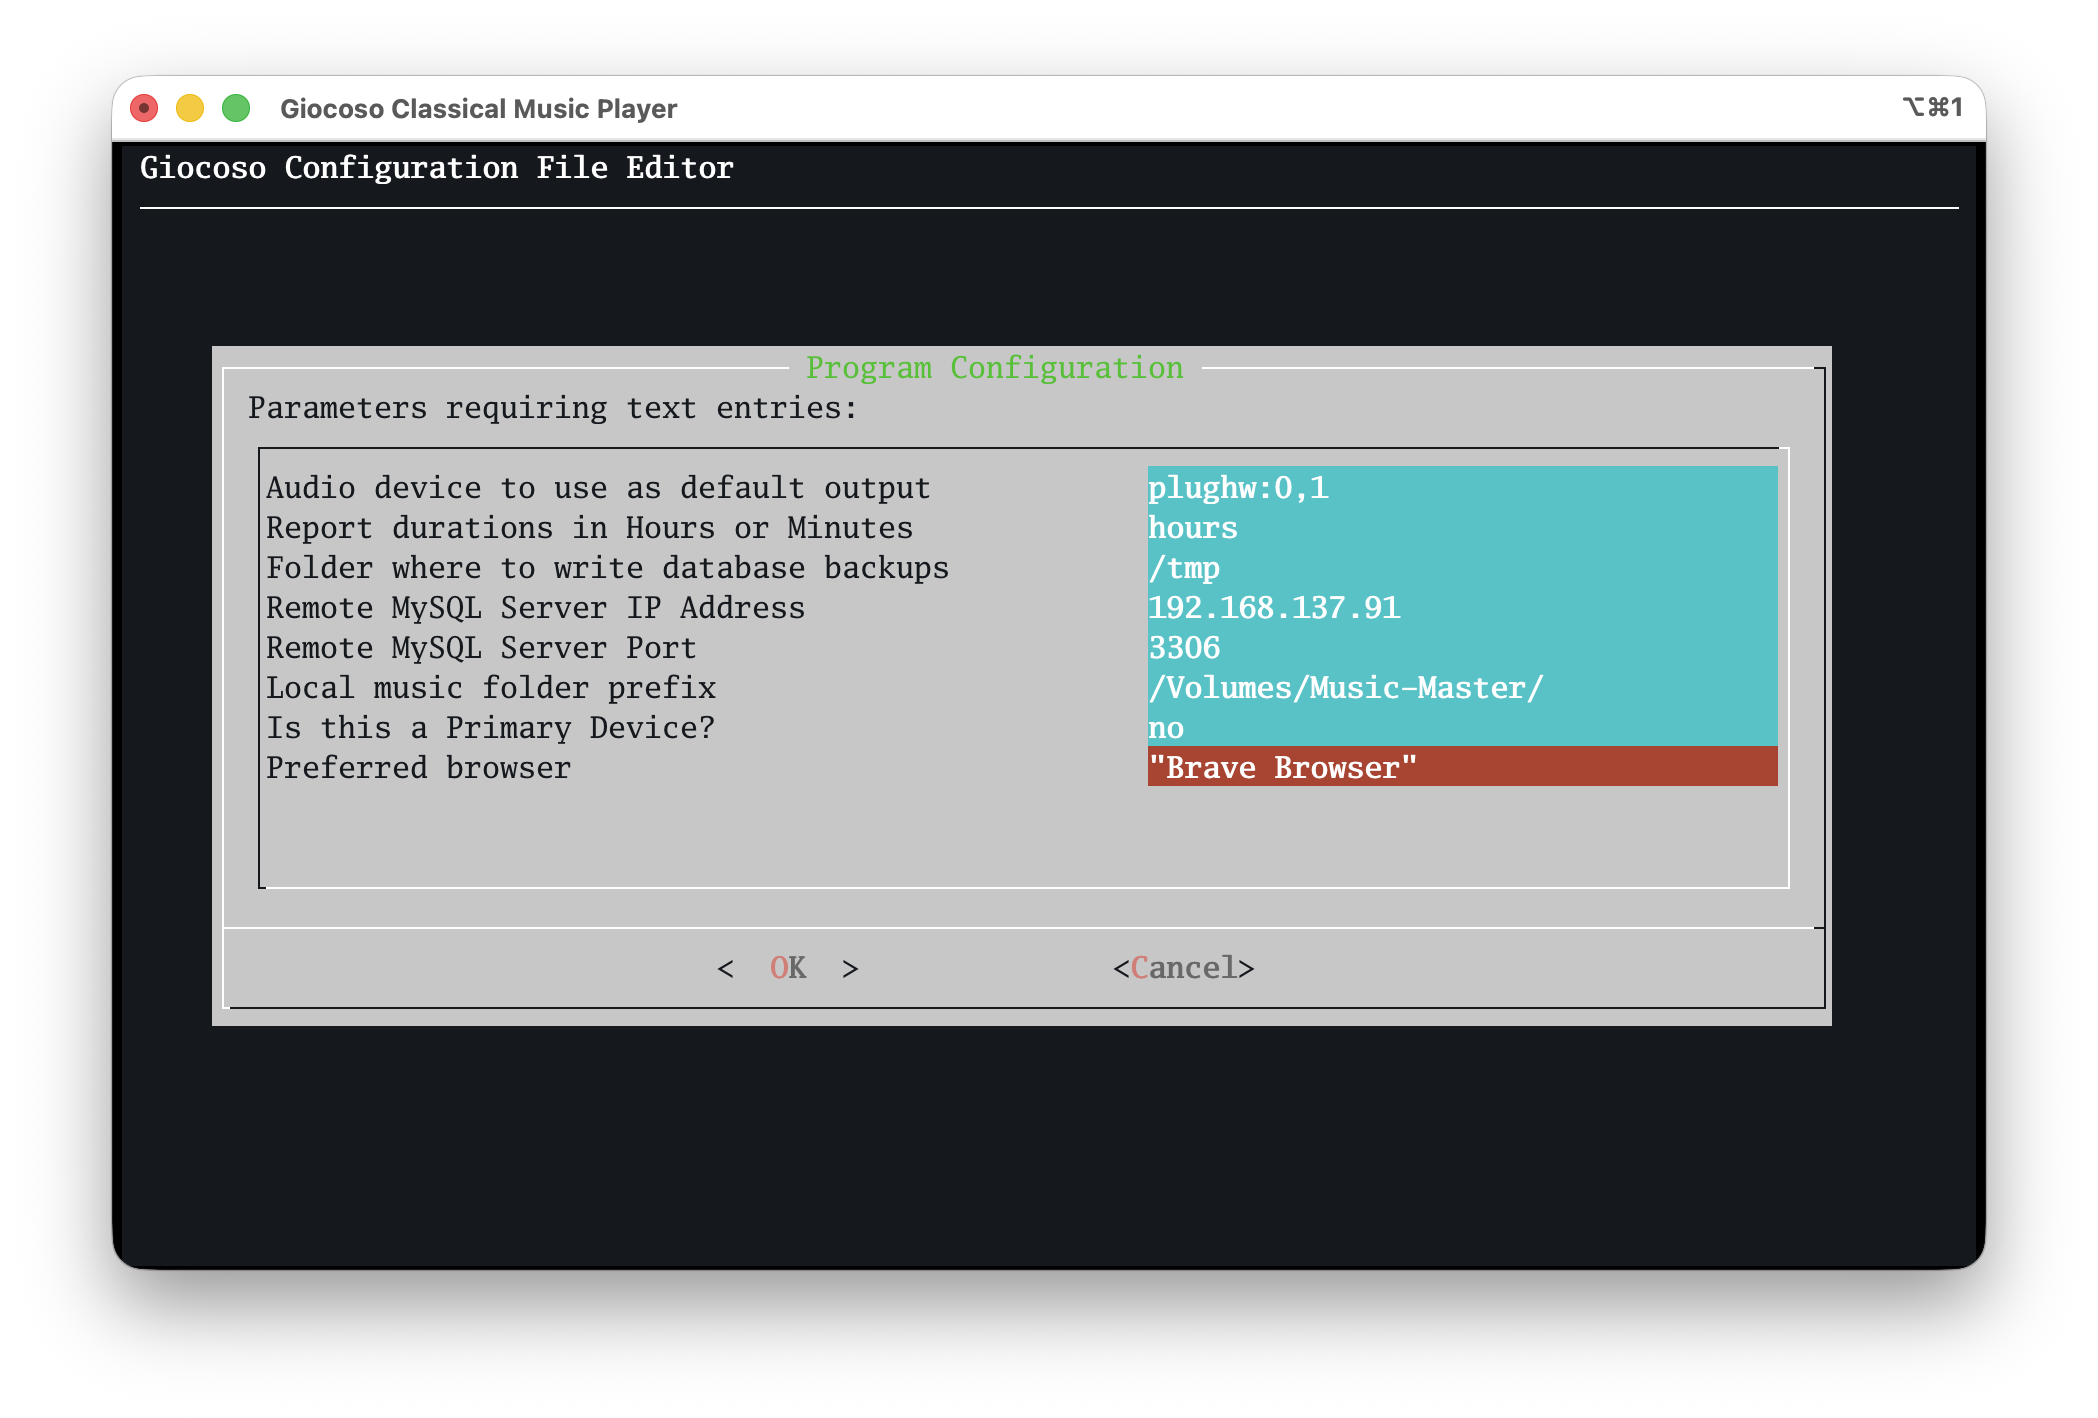The height and width of the screenshot is (1418, 2098).
Task: Click the Remote MySQL Server Port label
Action: pos(480,648)
